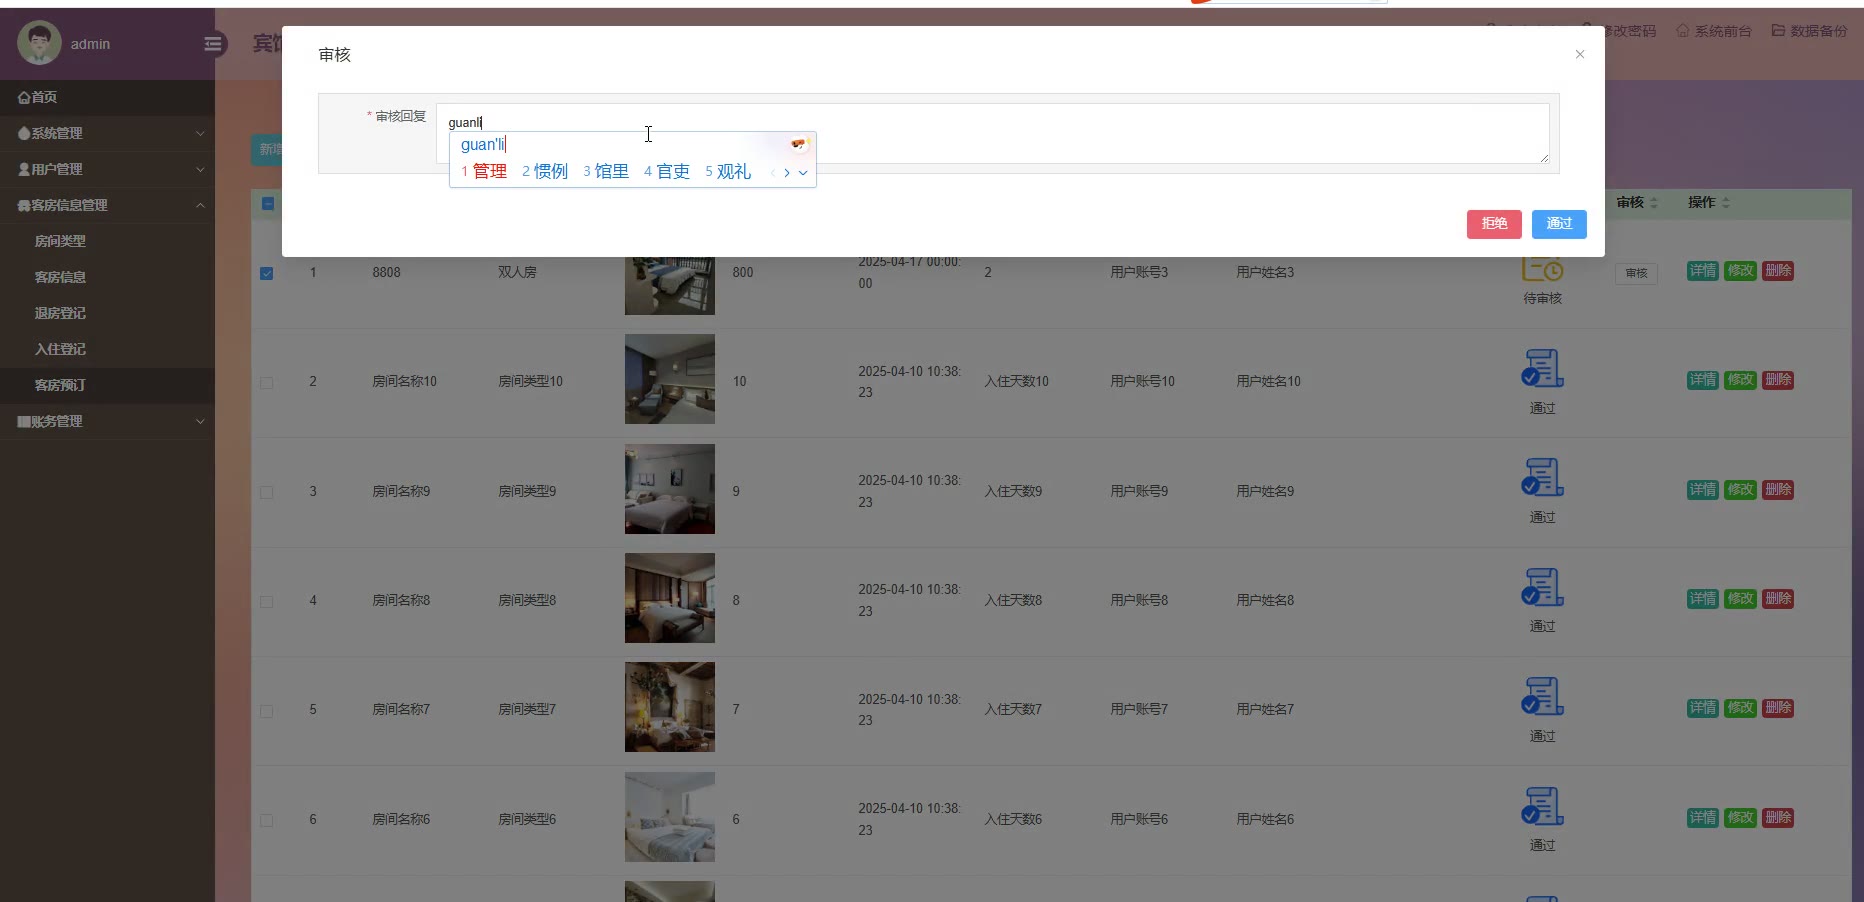Click the approved status icon in row 2
1864x902 pixels.
(x=1542, y=369)
